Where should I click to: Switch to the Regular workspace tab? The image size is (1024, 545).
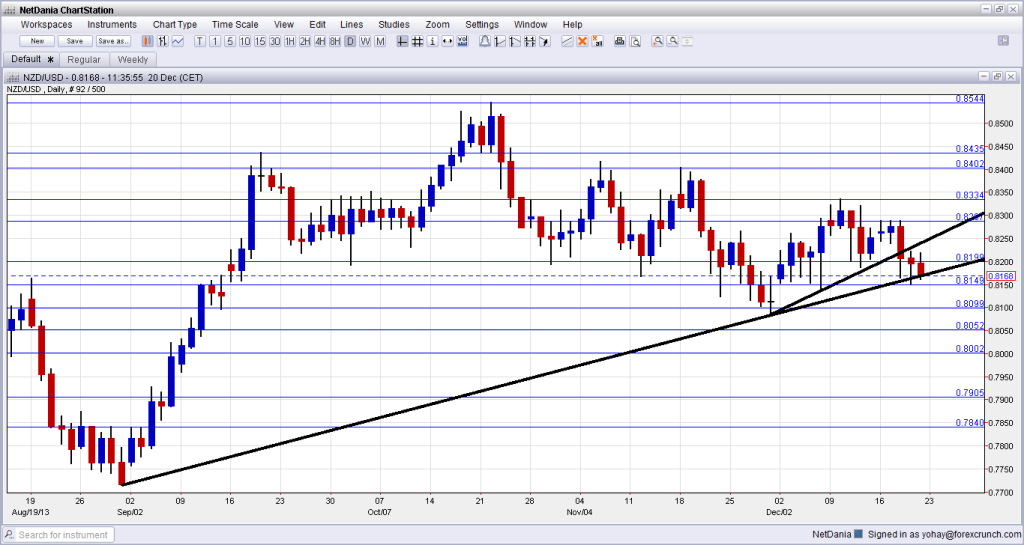point(84,59)
